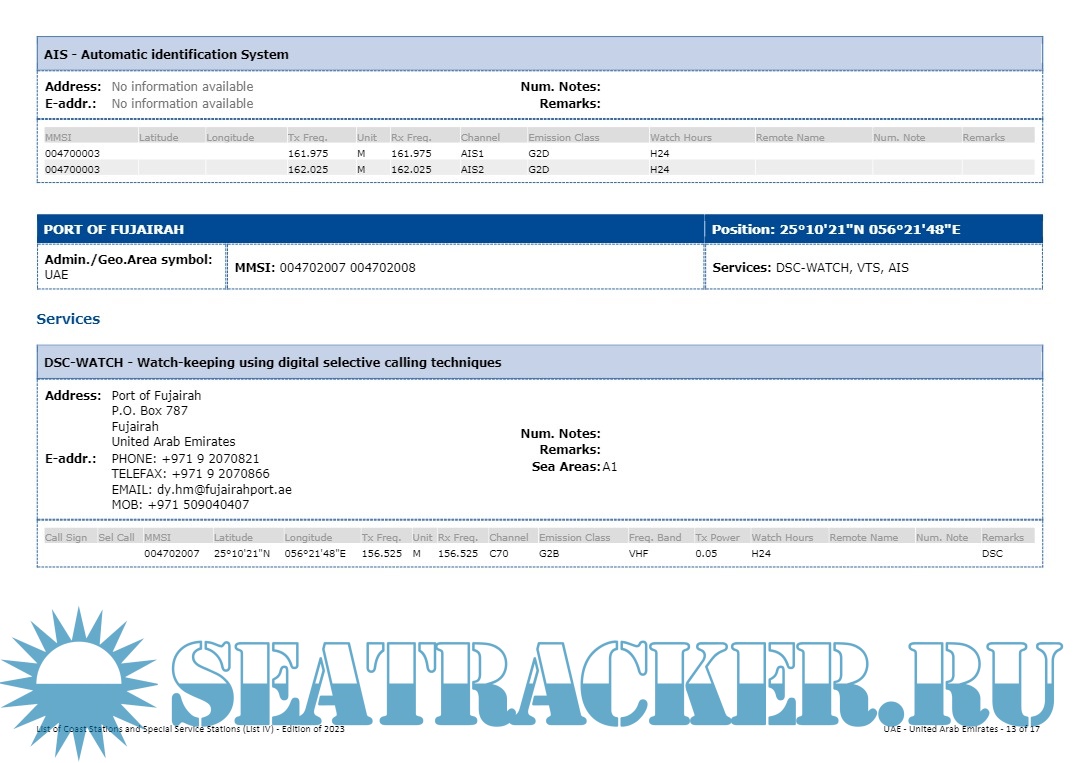Click the Position 25°10'21"N 056°21'48"E header
The height and width of the screenshot is (763, 1080).
835,230
